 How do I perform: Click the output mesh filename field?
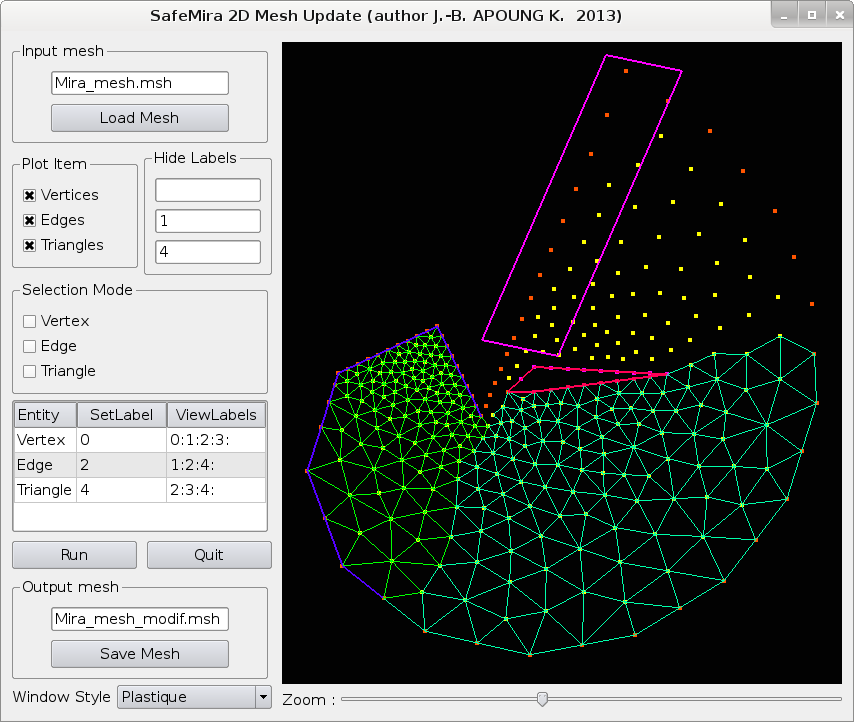140,620
